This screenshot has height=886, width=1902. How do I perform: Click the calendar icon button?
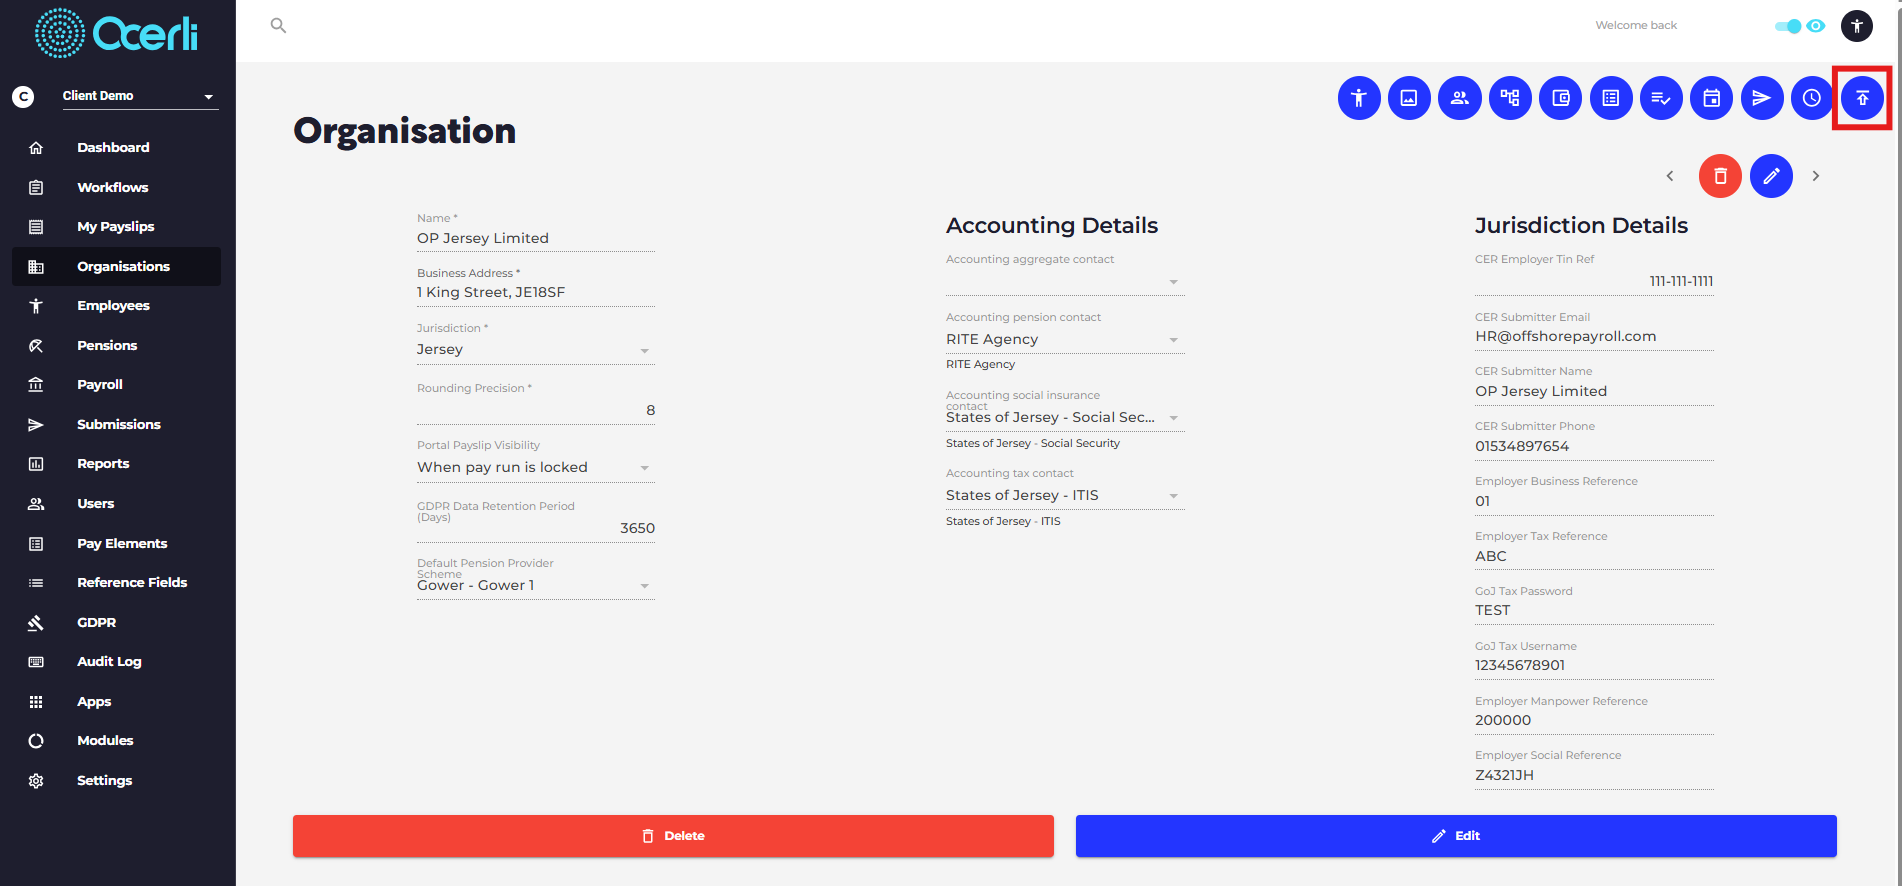tap(1712, 98)
